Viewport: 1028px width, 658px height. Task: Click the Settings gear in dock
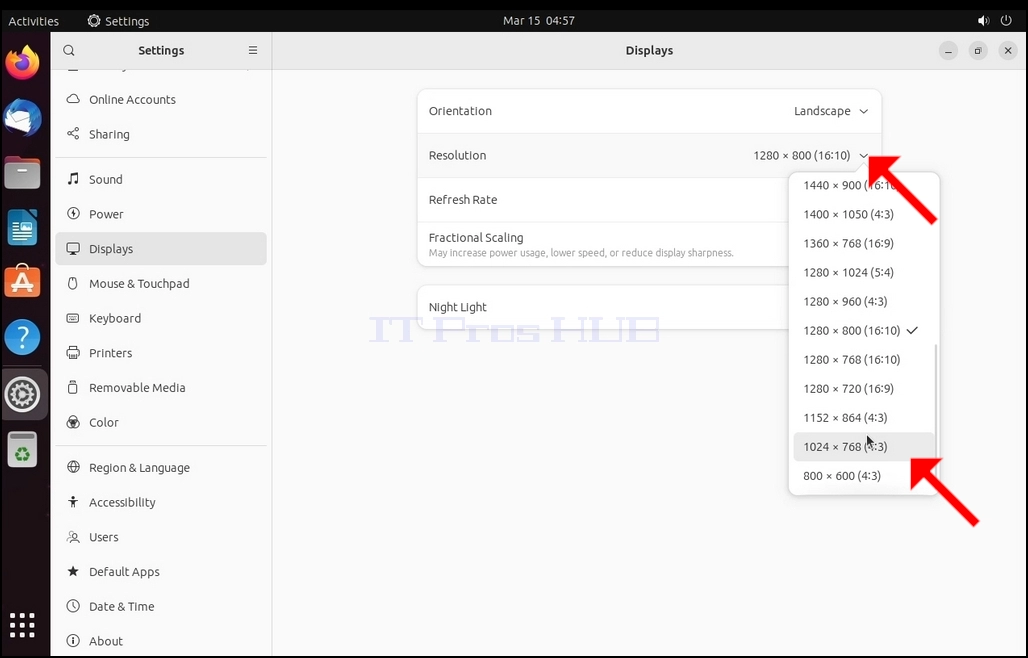(x=22, y=395)
